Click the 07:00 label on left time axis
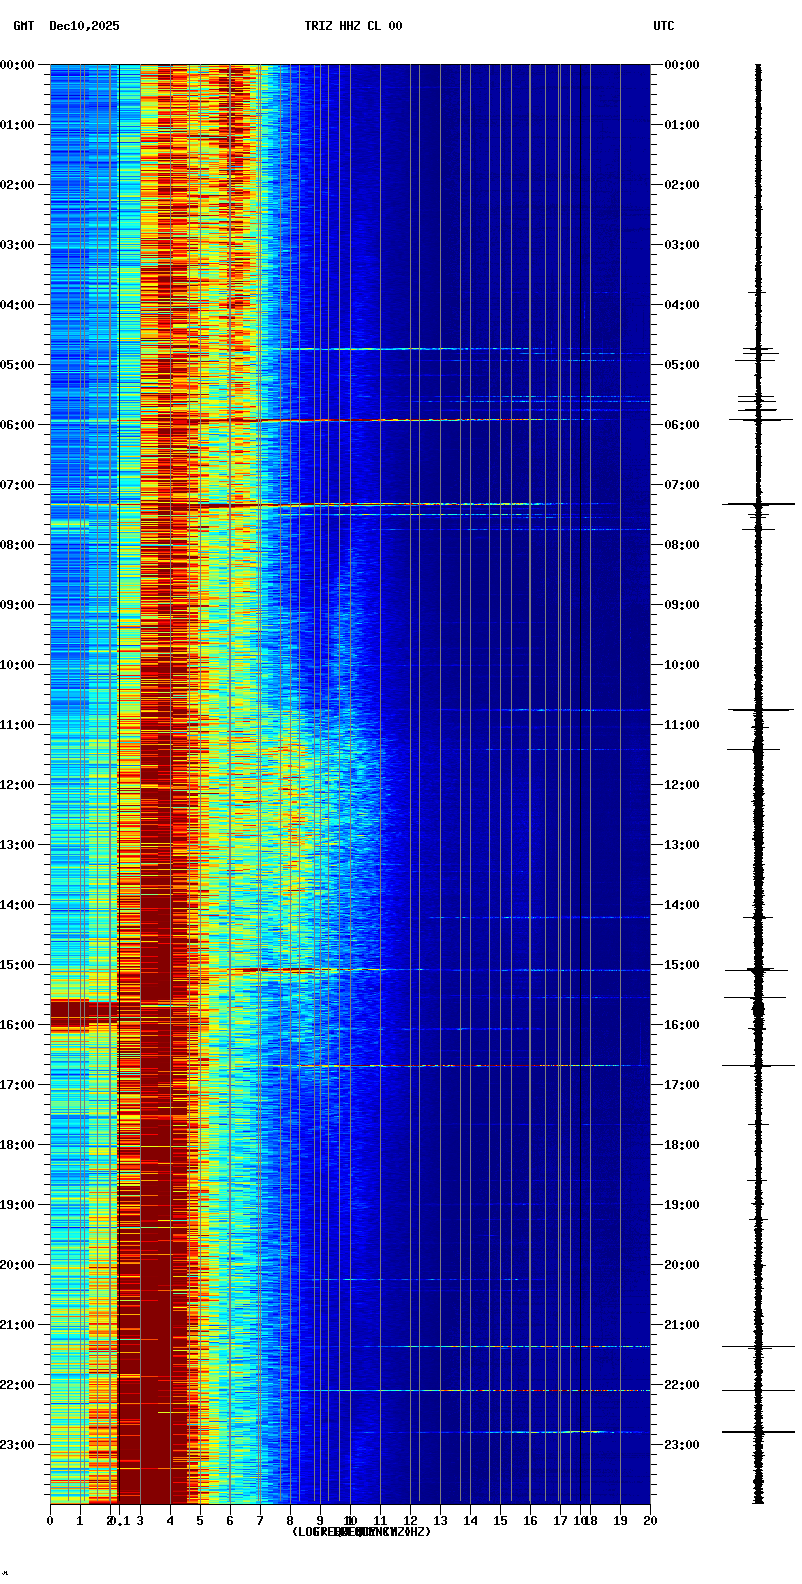Screen dimensions: 802x1584 [x=17, y=485]
